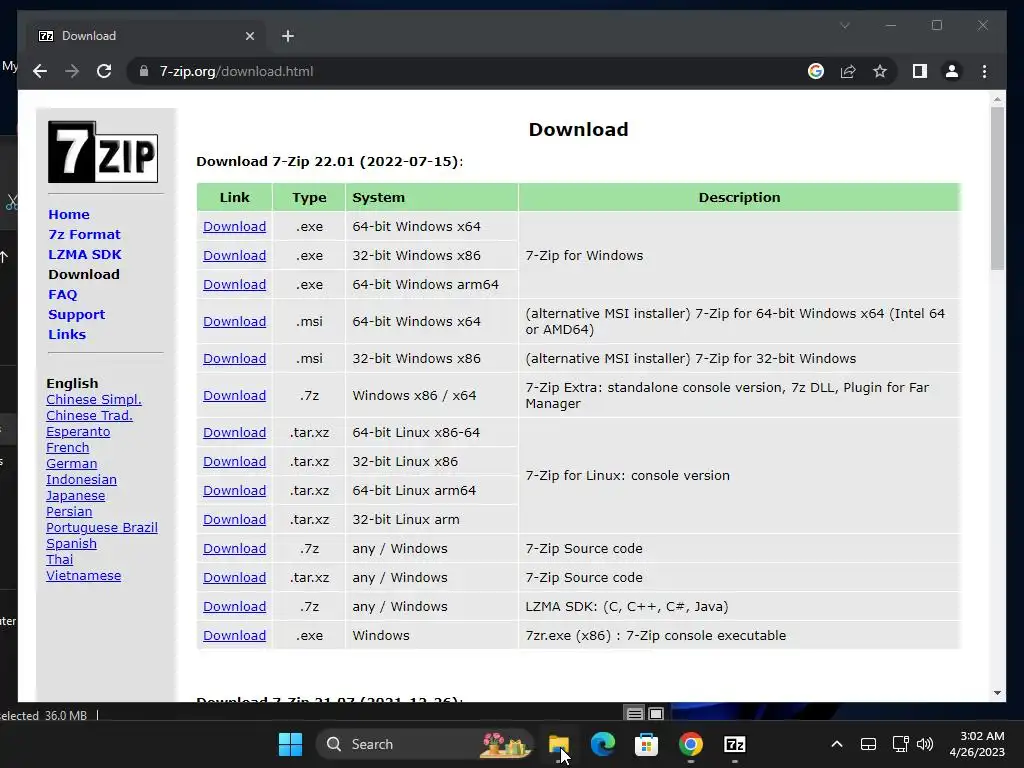Screen dimensions: 1024x768
Task: Switch language to French
Action: 67,447
